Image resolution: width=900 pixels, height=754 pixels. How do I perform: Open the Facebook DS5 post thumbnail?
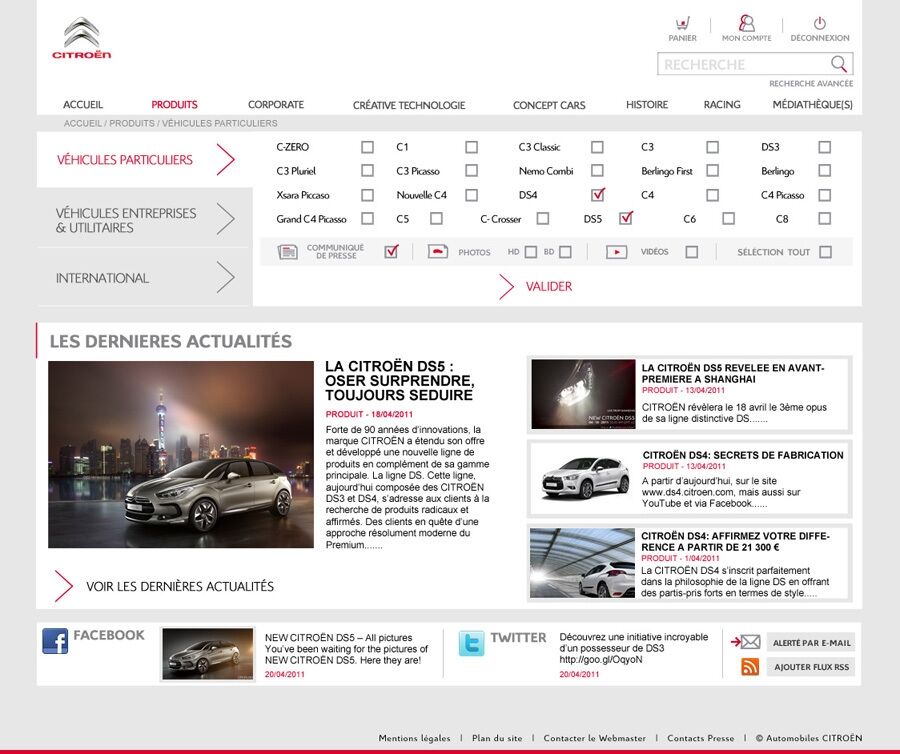pos(208,654)
